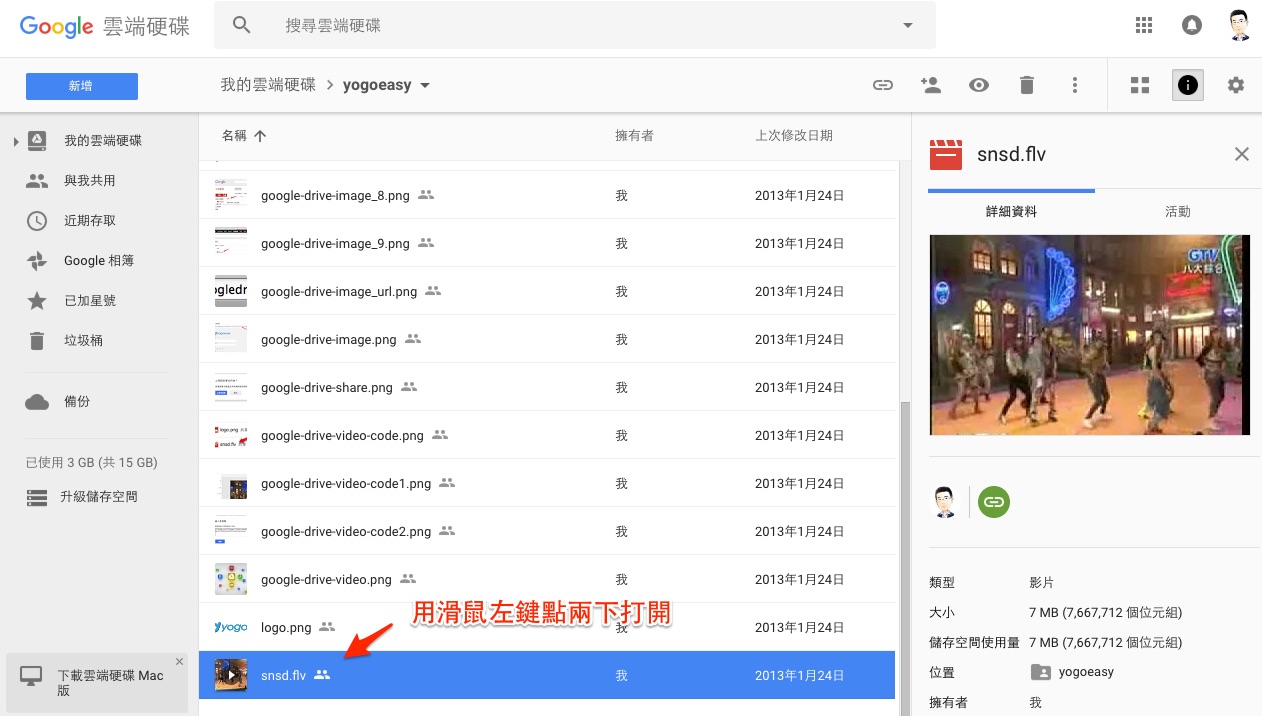Sort by Name column header
The height and width of the screenshot is (716, 1262).
243,136
